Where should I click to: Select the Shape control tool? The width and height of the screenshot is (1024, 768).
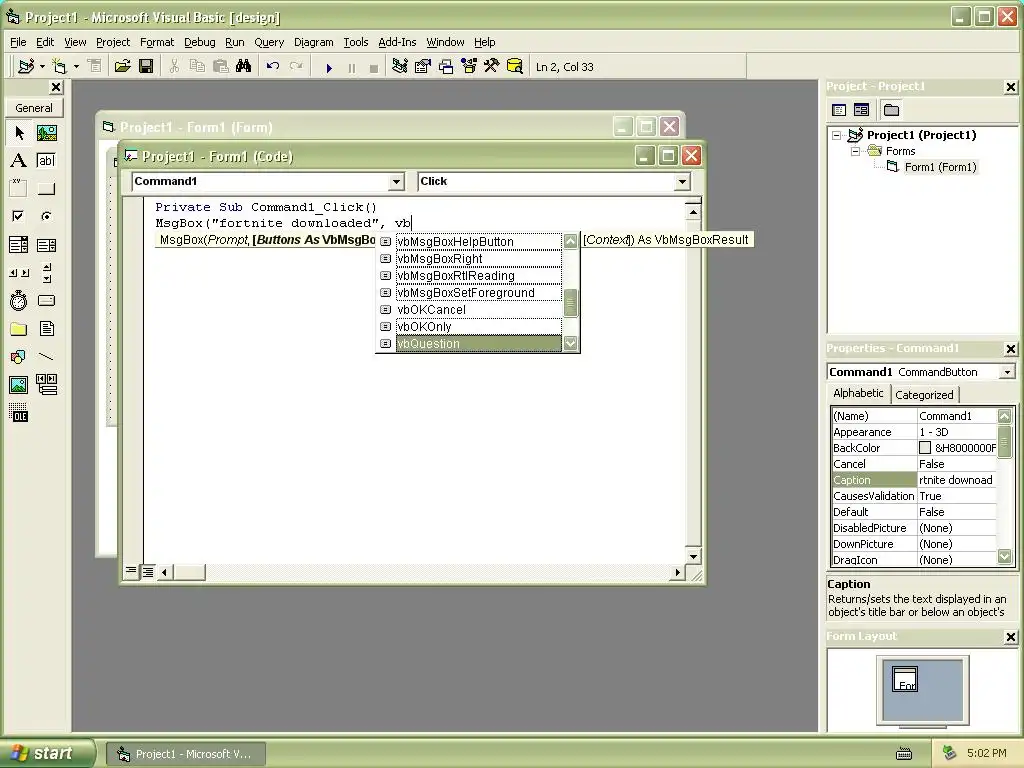19,357
